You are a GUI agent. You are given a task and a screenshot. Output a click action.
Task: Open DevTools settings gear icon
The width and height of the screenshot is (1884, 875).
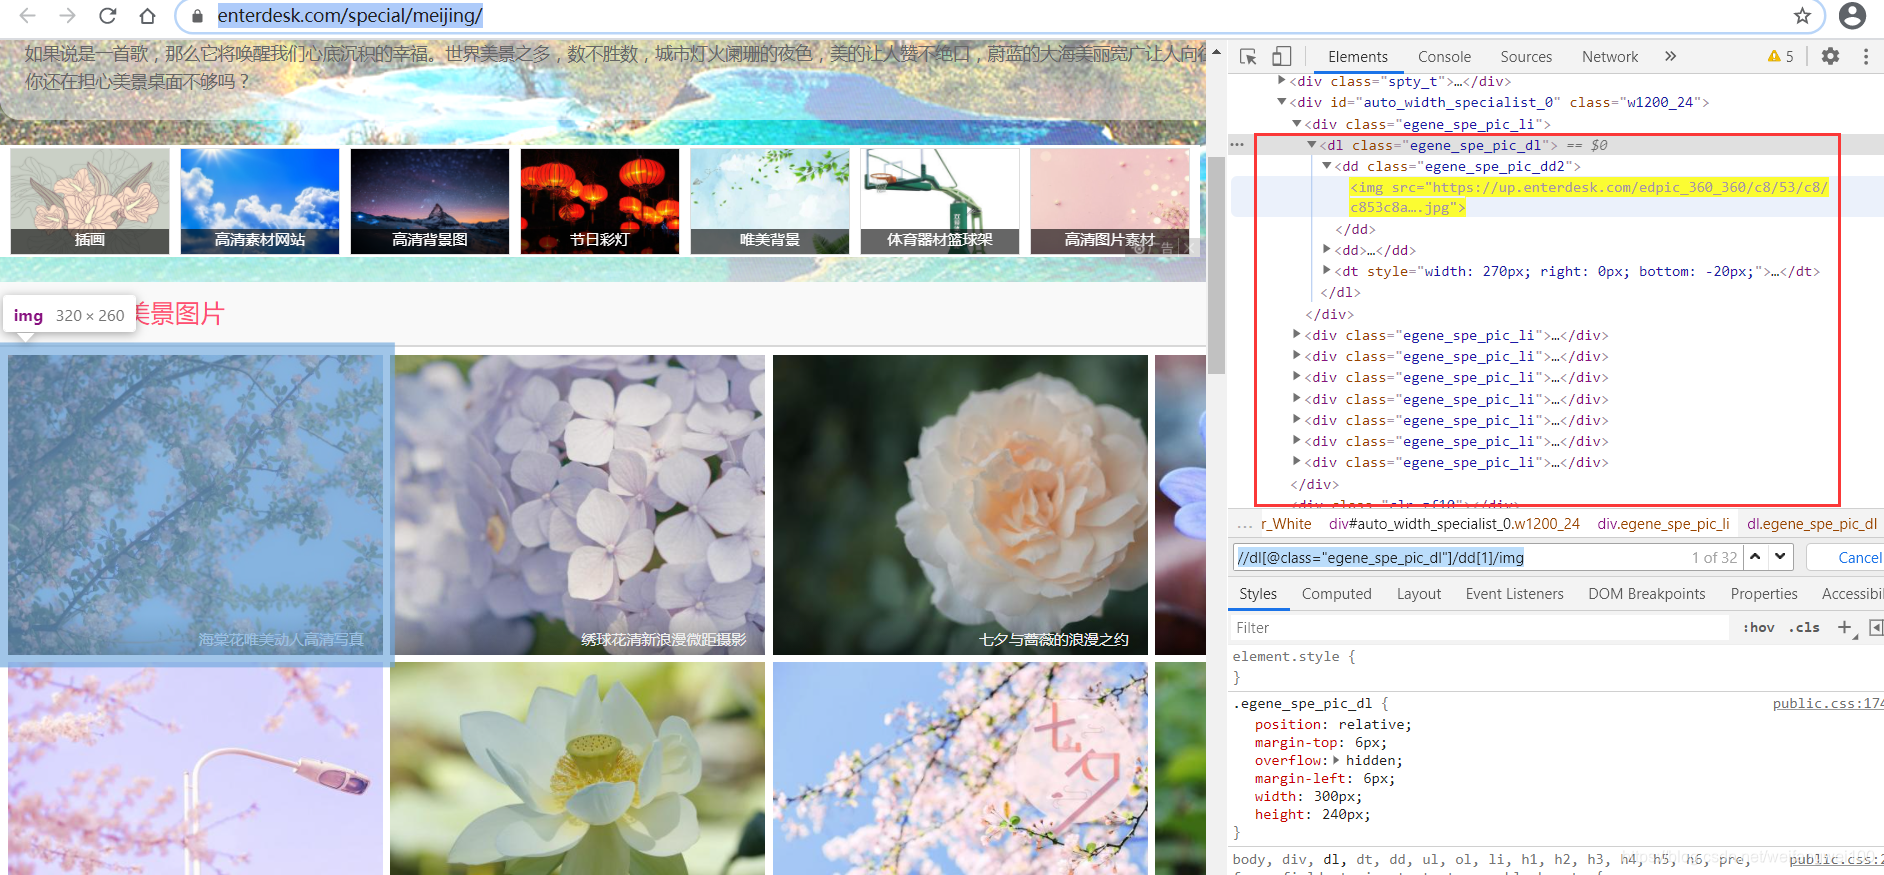pyautogui.click(x=1830, y=57)
